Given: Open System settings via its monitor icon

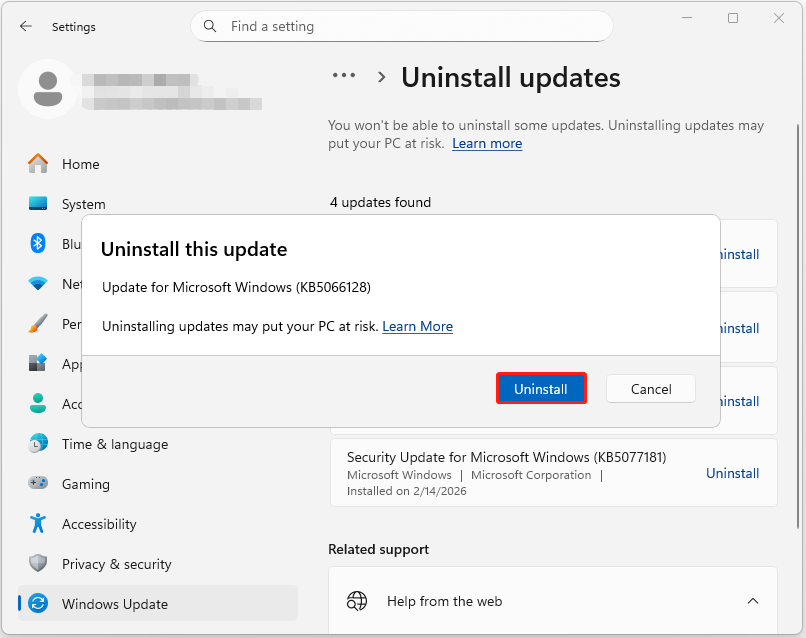Looking at the screenshot, I should (x=39, y=203).
